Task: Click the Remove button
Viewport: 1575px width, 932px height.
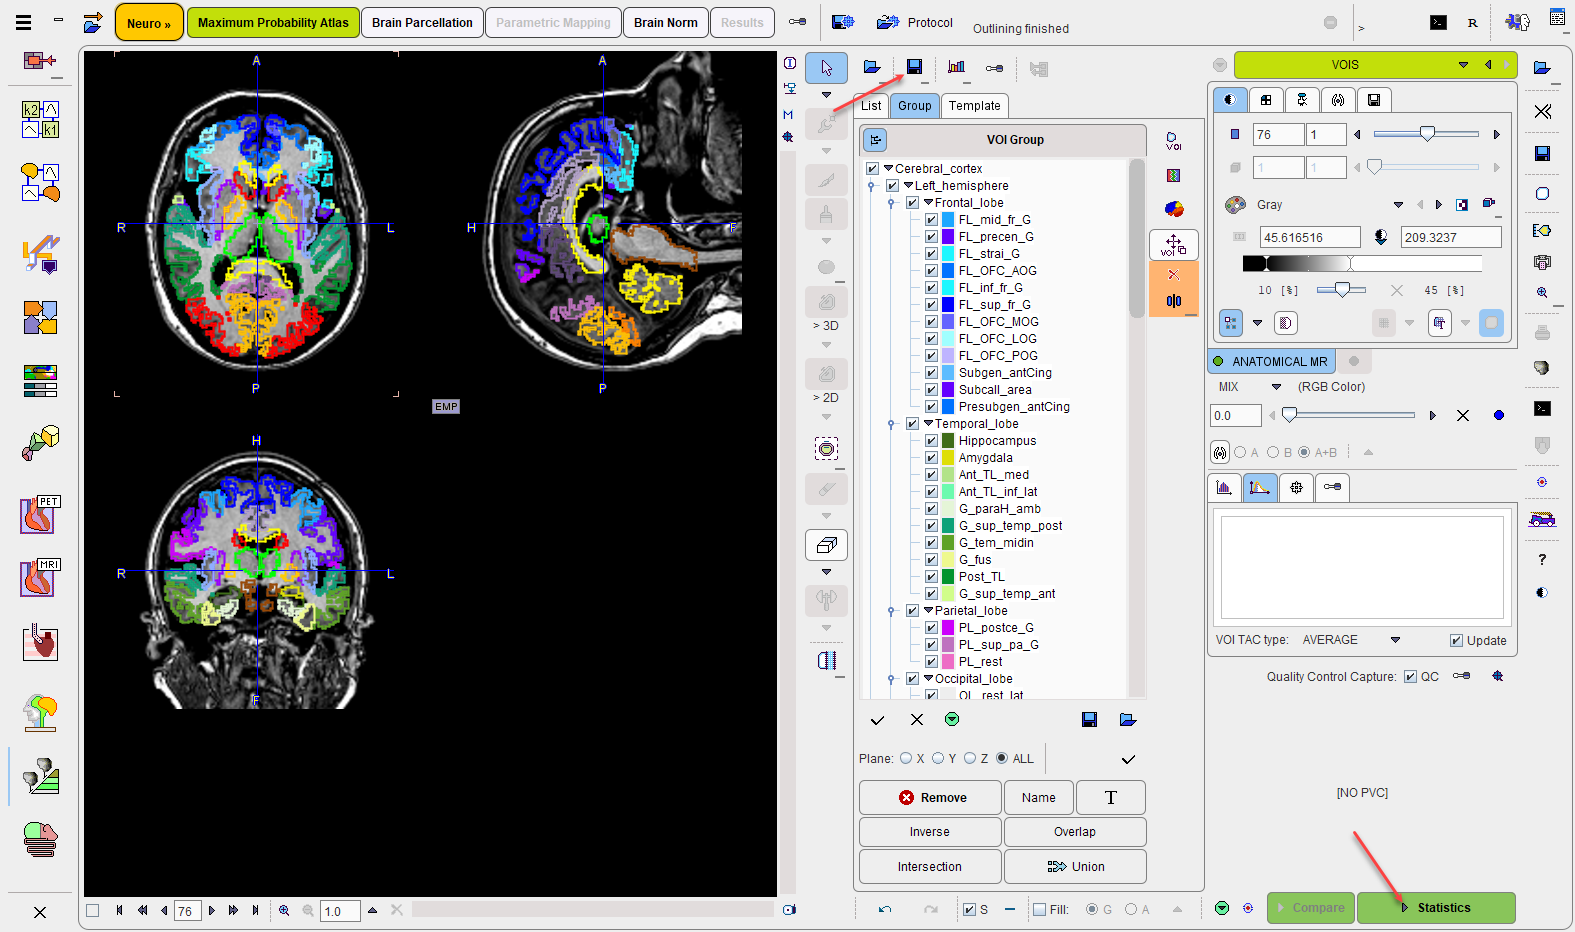Action: [930, 798]
